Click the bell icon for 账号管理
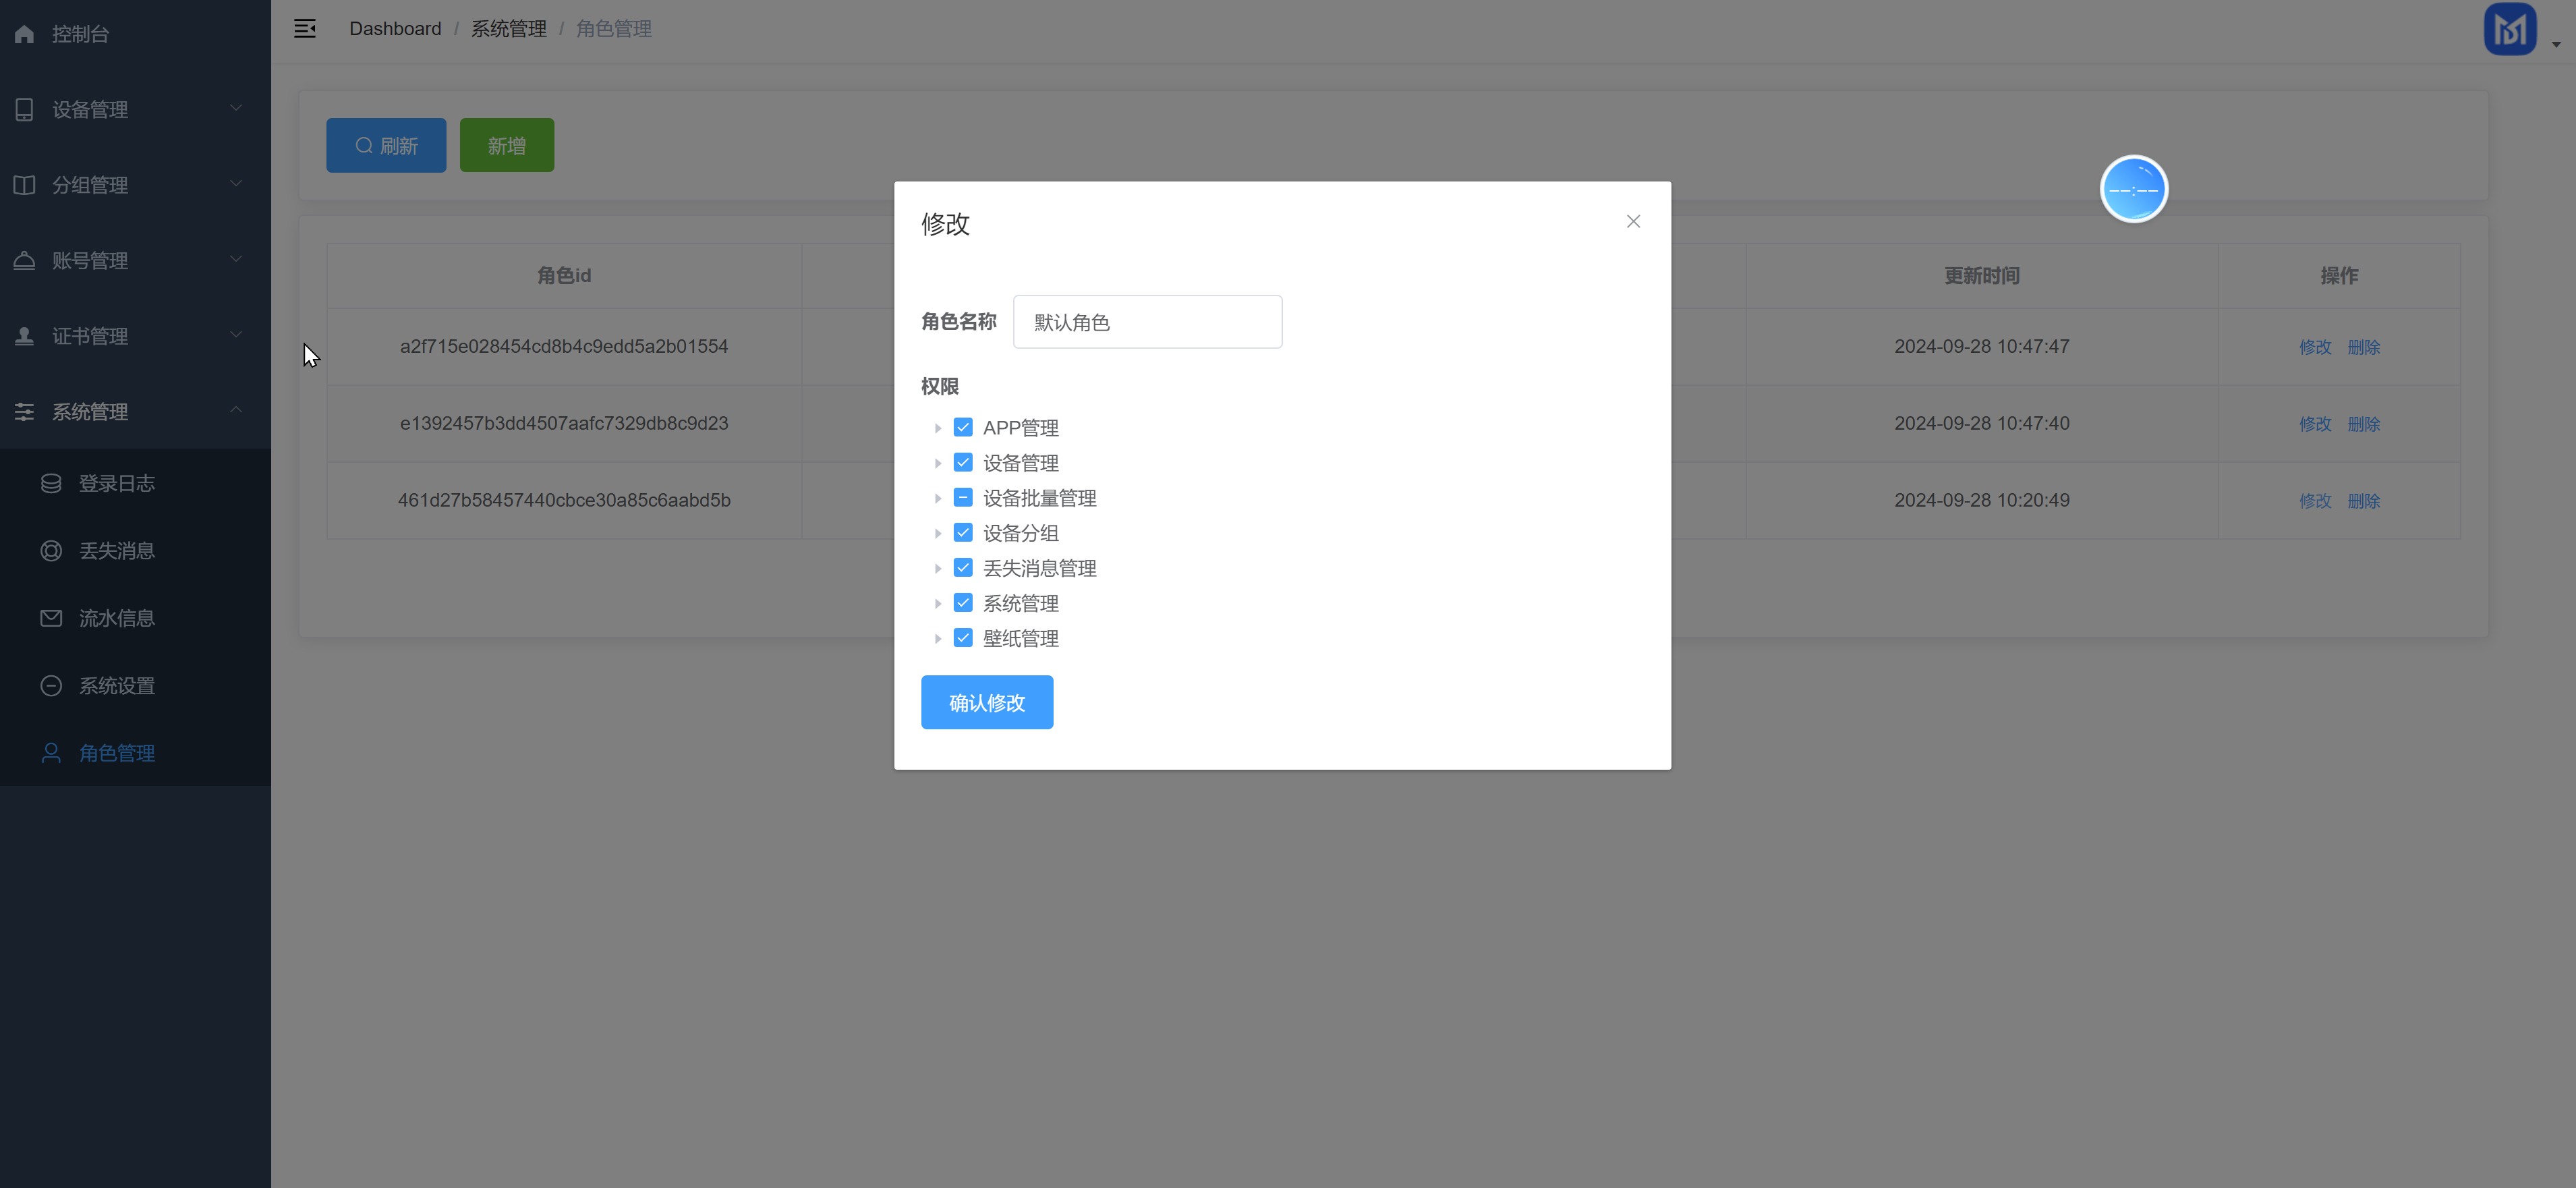 (x=24, y=260)
